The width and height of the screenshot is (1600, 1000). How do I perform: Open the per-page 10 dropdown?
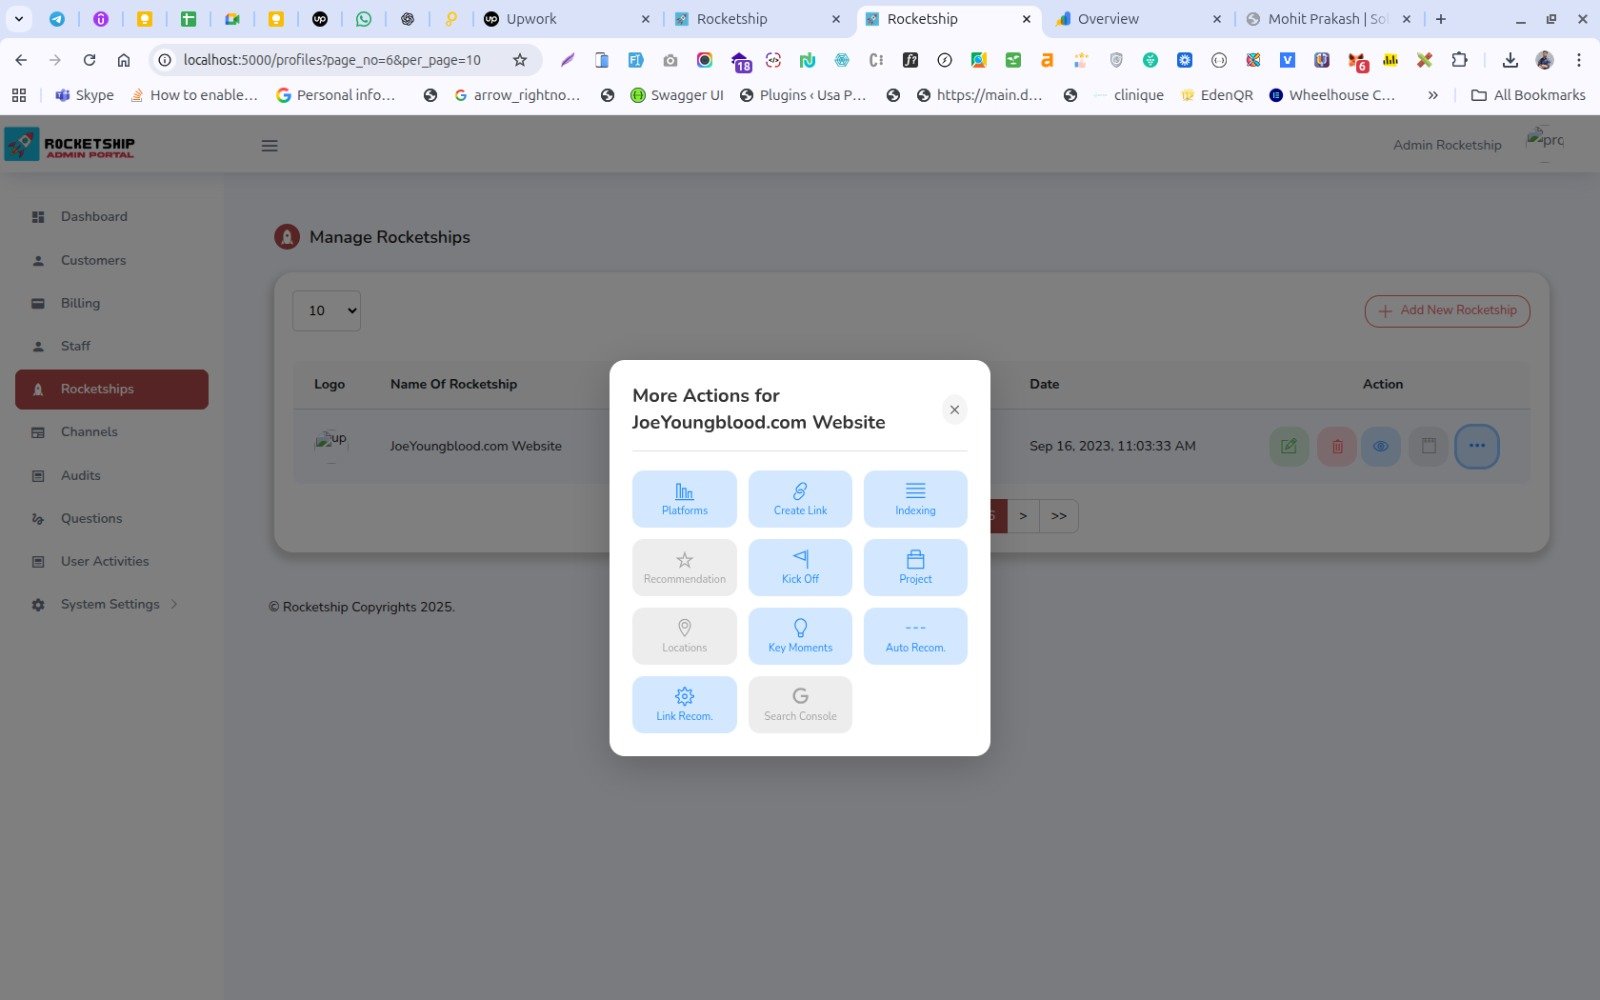pyautogui.click(x=326, y=311)
